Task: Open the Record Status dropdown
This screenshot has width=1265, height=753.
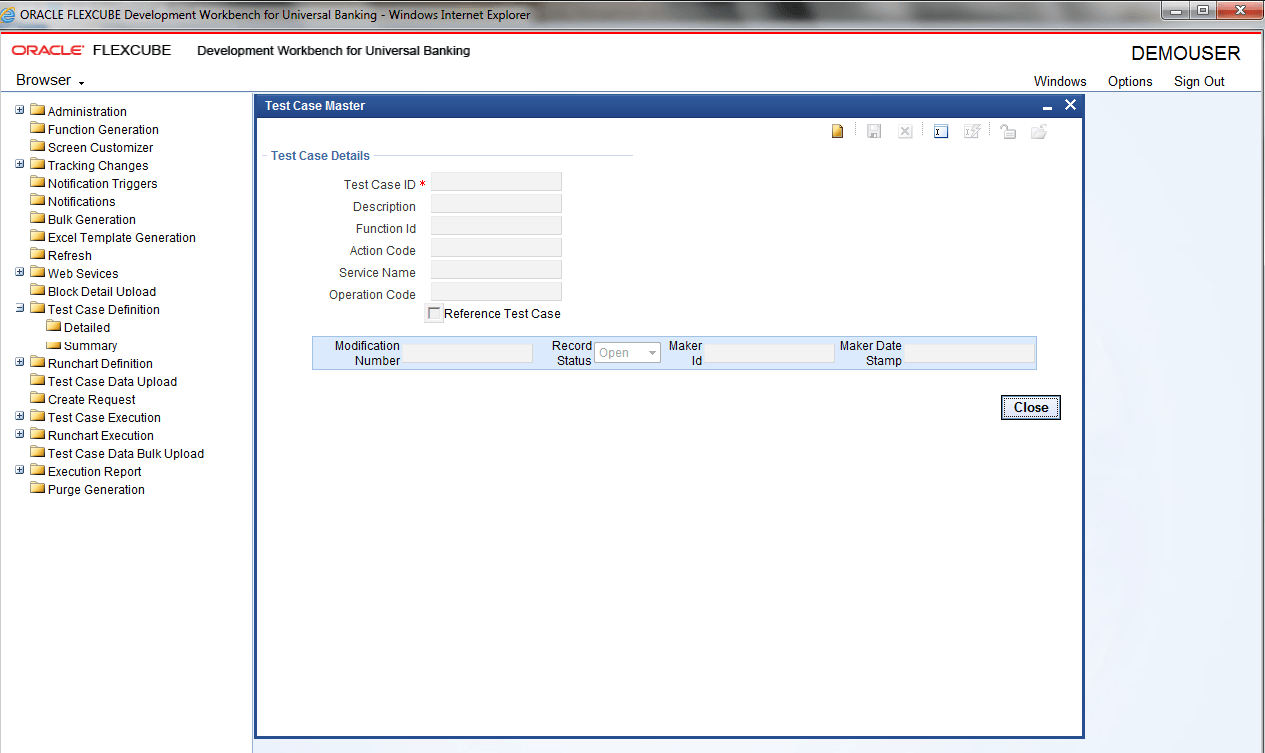Action: point(627,353)
